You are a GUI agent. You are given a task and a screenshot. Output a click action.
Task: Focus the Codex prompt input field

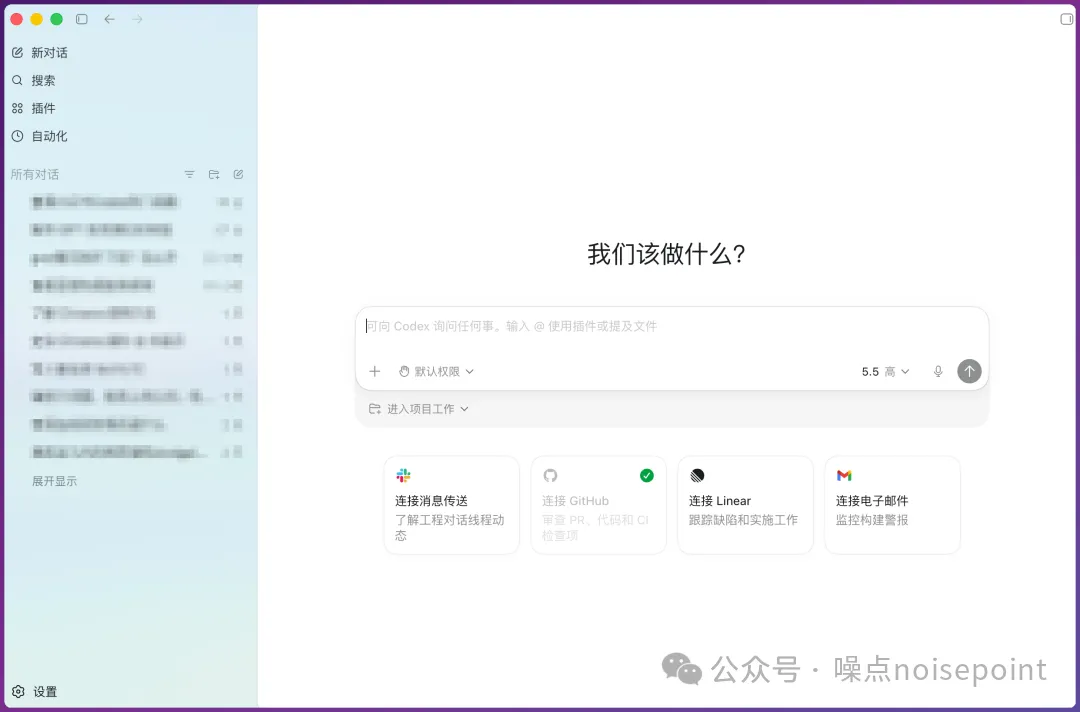[672, 326]
